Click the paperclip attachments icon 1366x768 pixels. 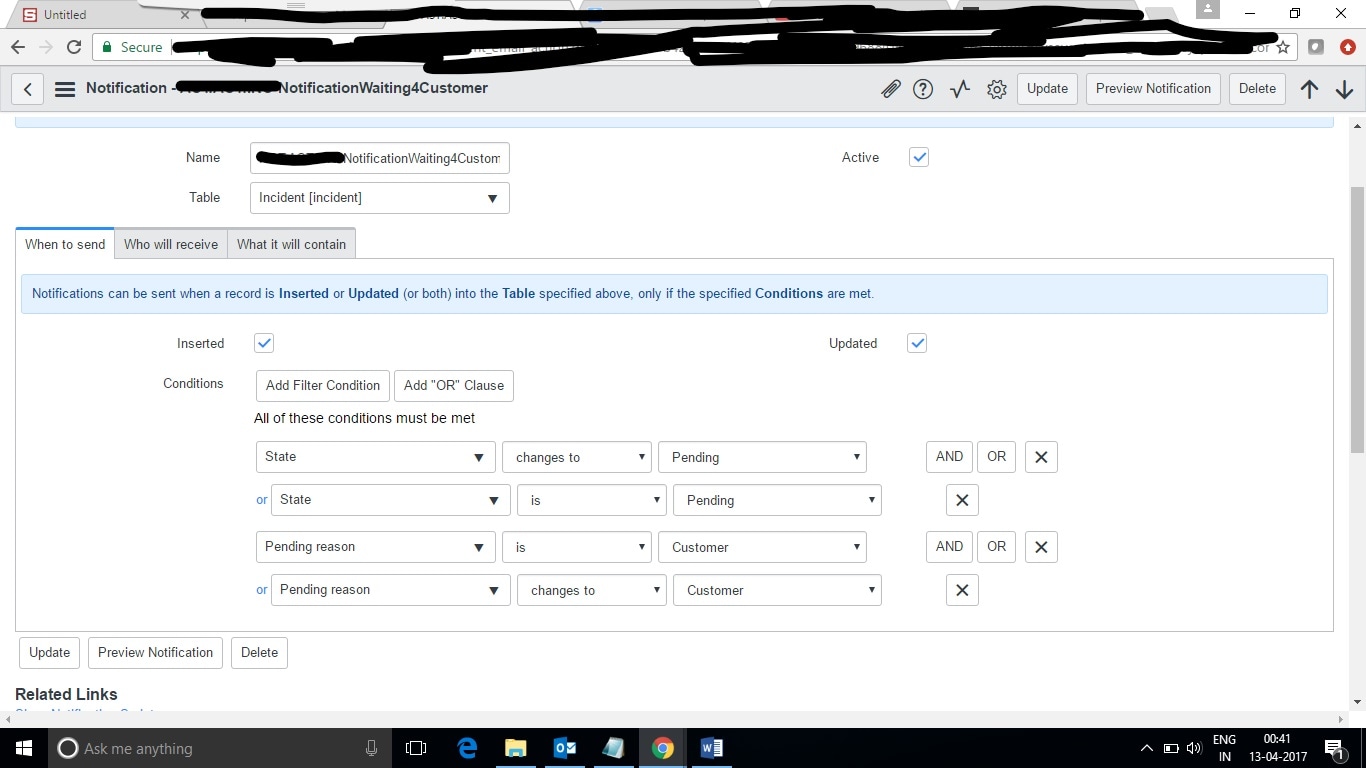point(890,89)
